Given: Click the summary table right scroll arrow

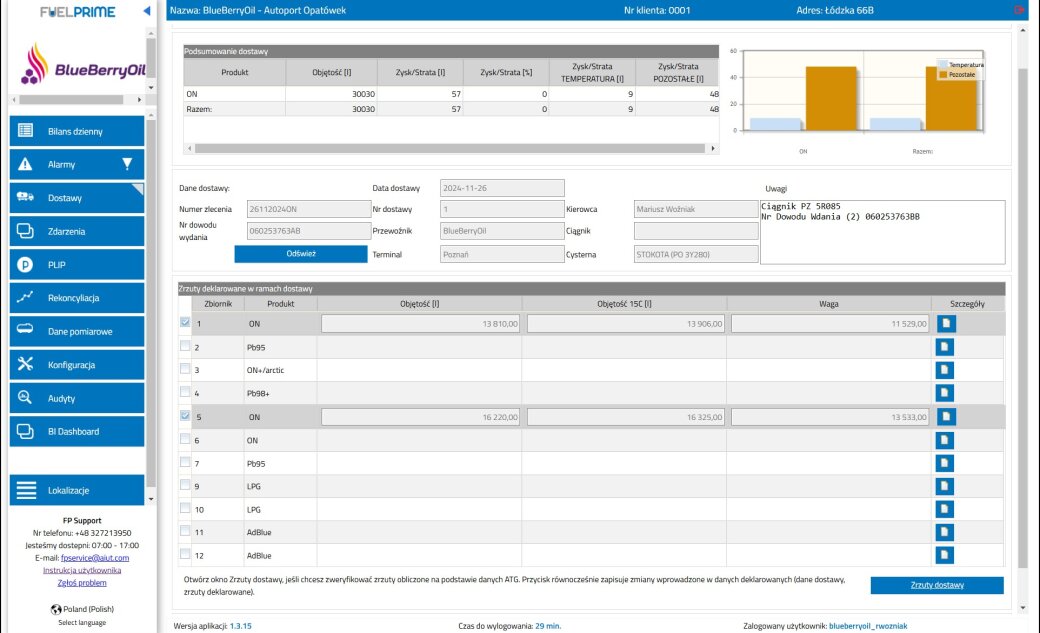Looking at the screenshot, I should click(713, 149).
